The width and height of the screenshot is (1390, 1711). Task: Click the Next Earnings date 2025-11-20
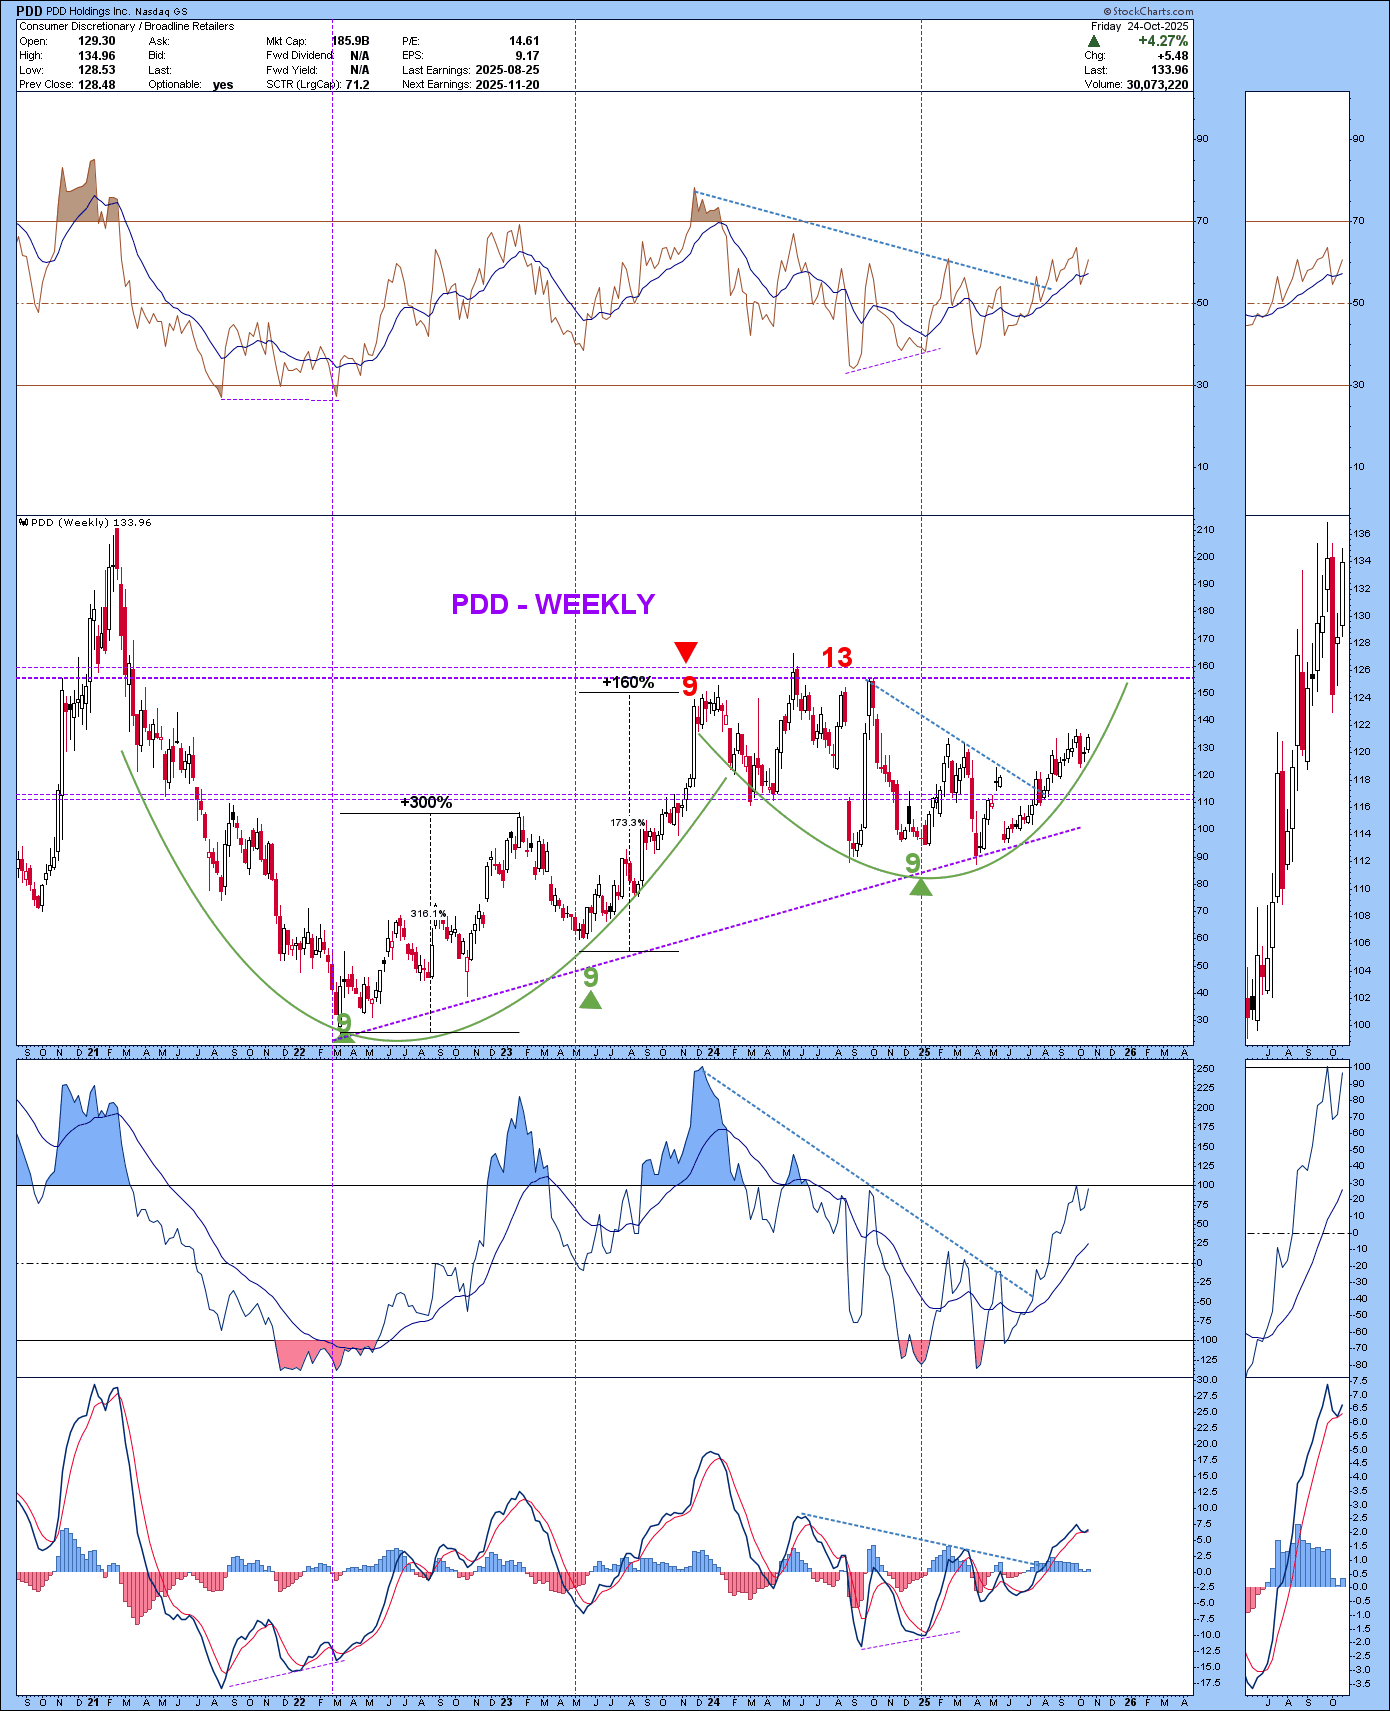(507, 85)
